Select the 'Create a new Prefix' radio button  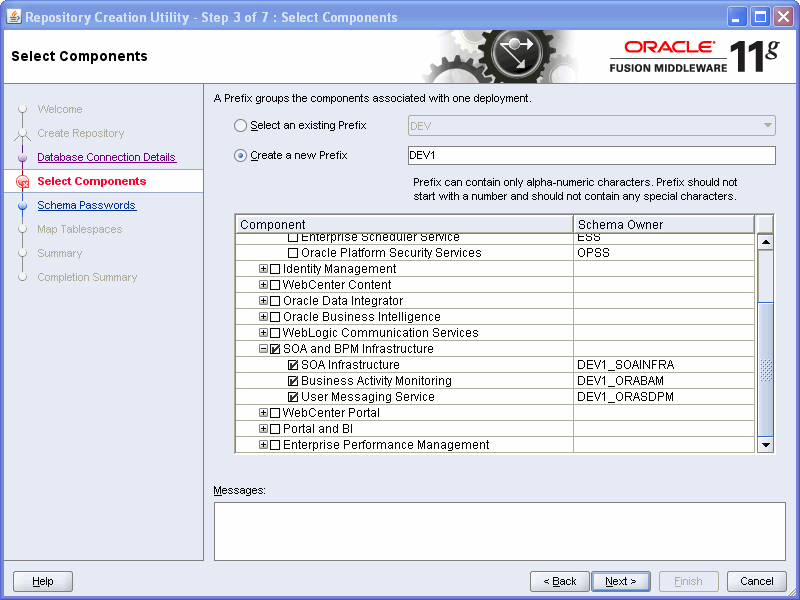tap(240, 156)
